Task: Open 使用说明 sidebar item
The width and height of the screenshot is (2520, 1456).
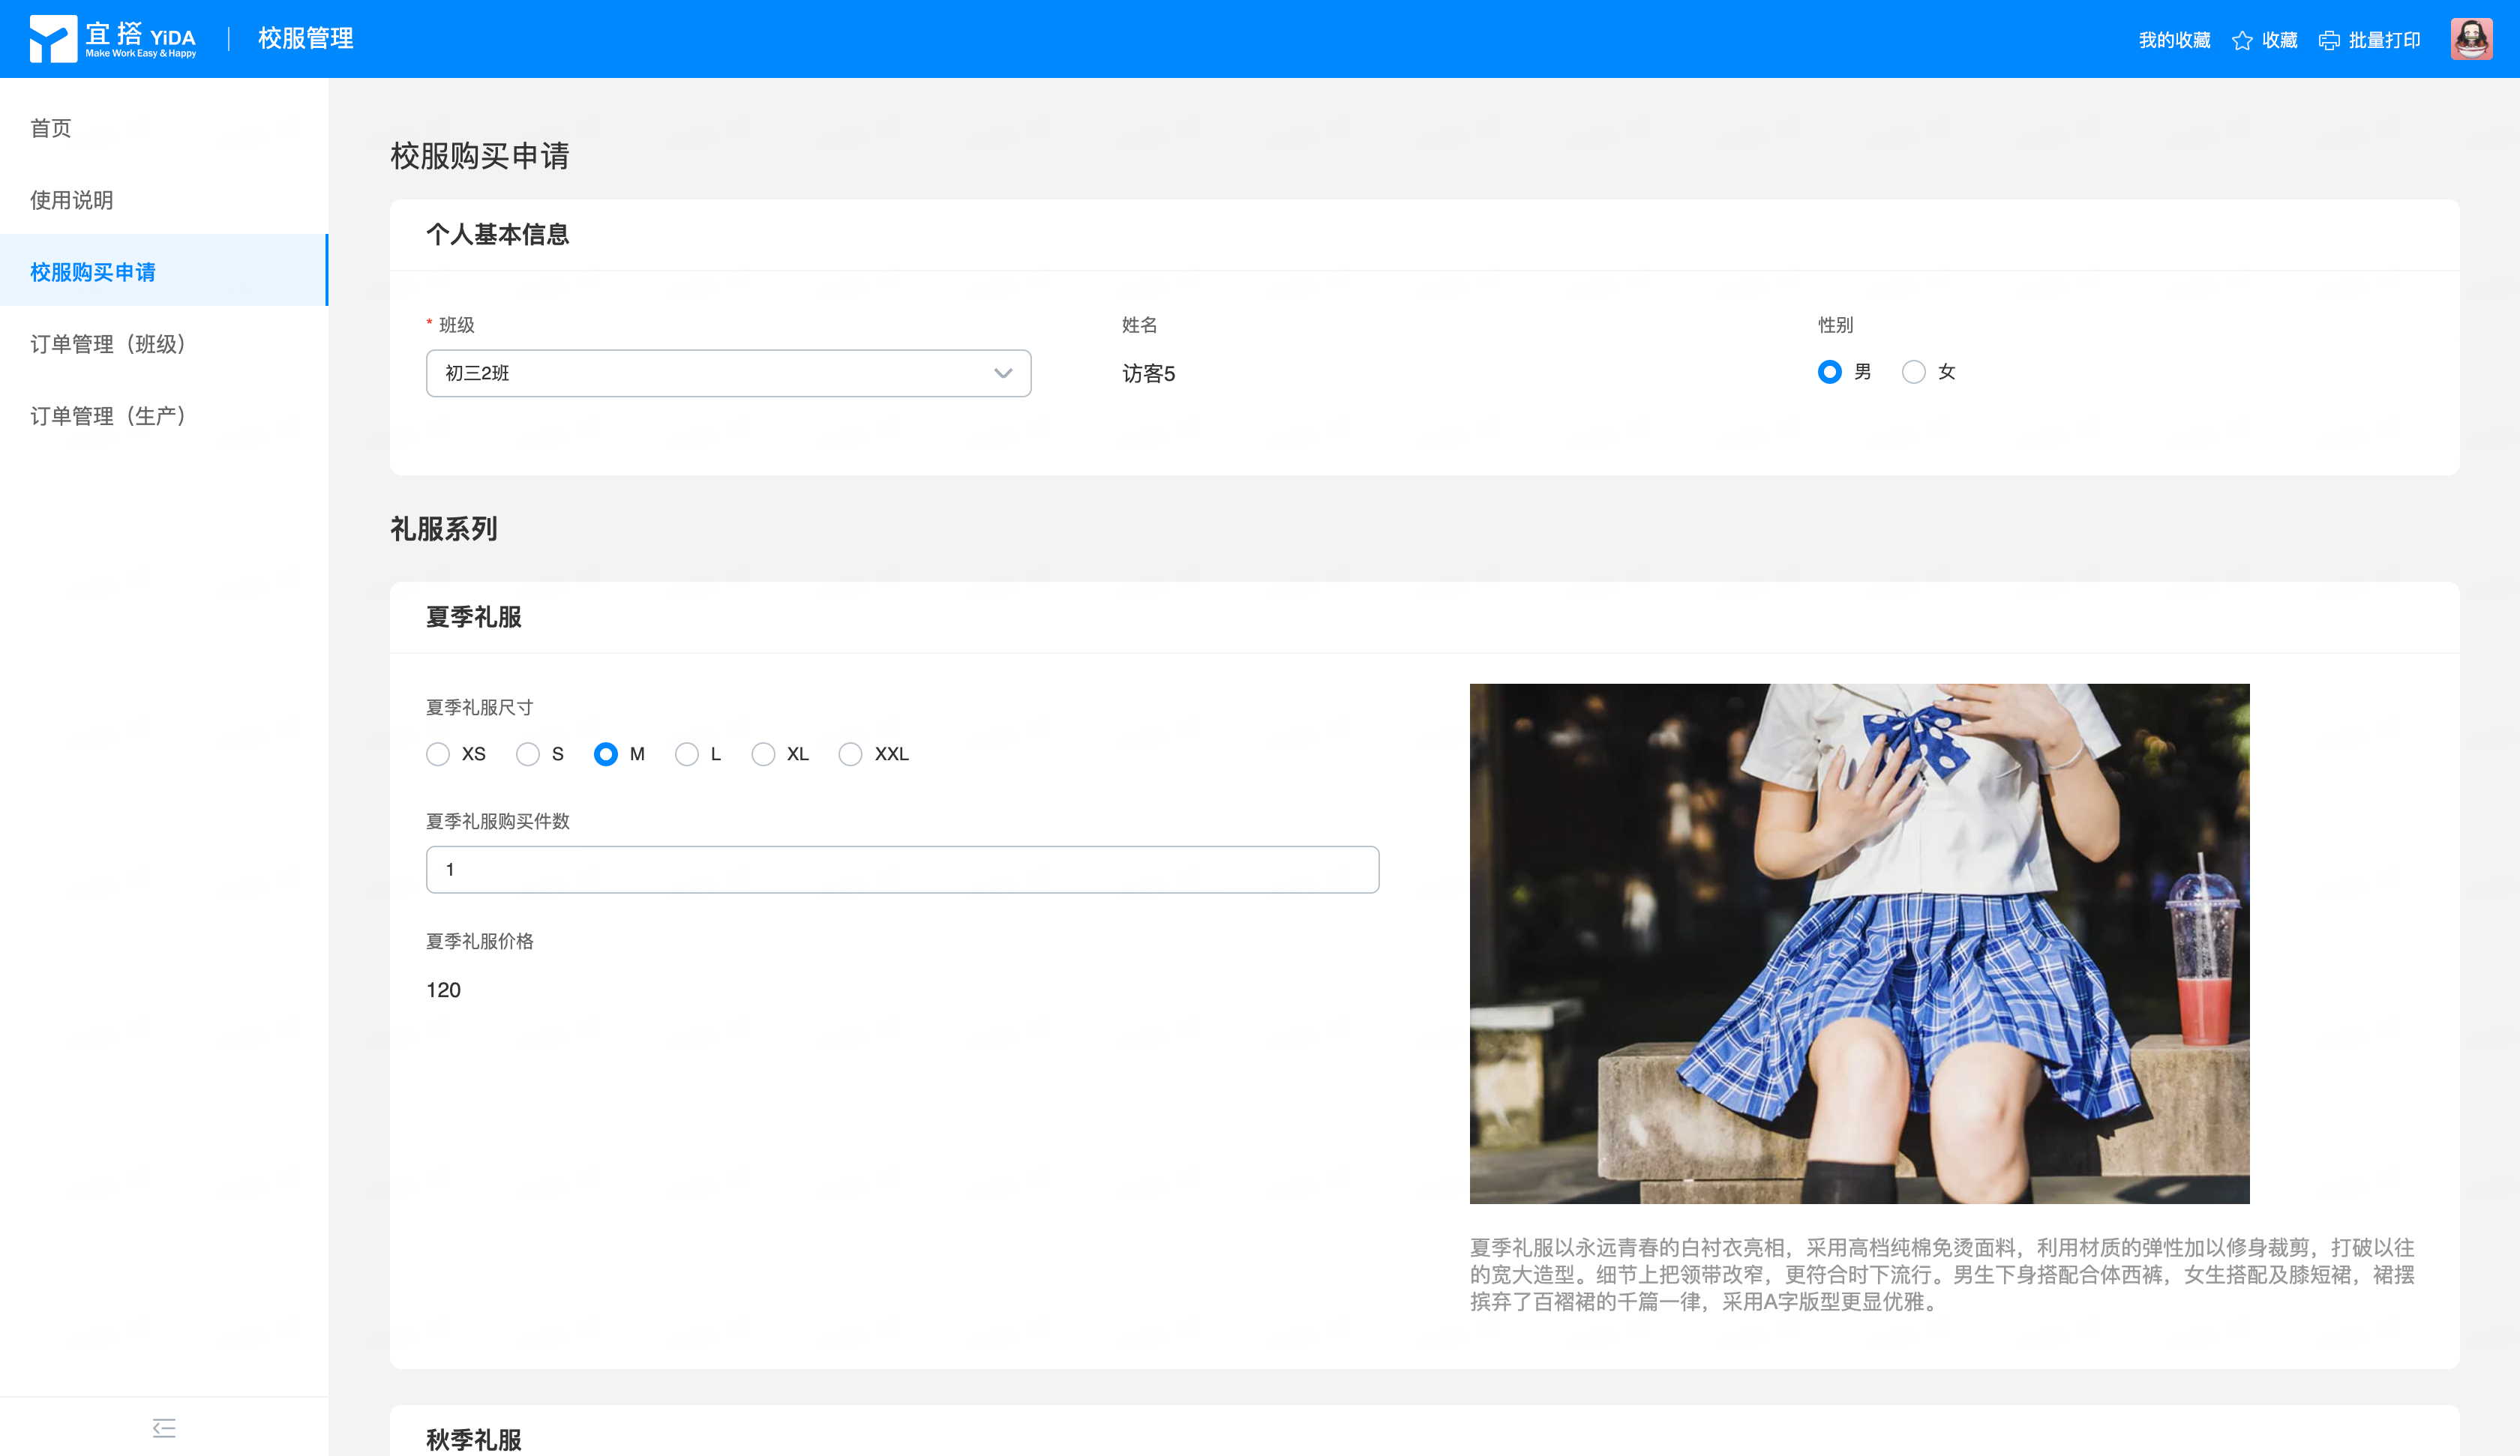Action: point(71,200)
